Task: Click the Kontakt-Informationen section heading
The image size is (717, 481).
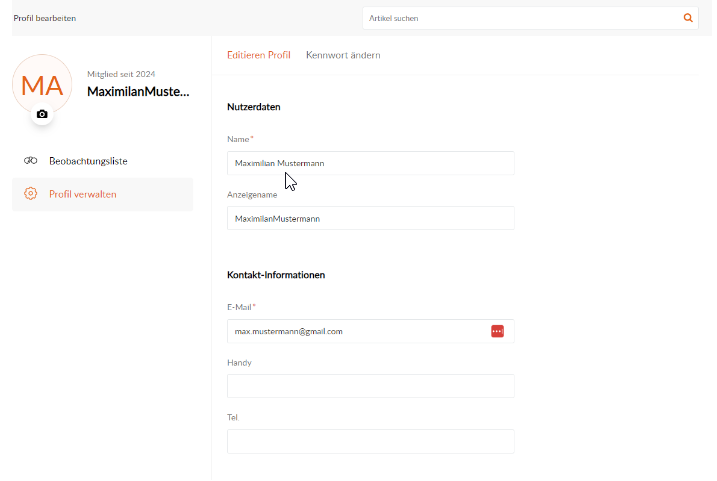Action: [276, 275]
